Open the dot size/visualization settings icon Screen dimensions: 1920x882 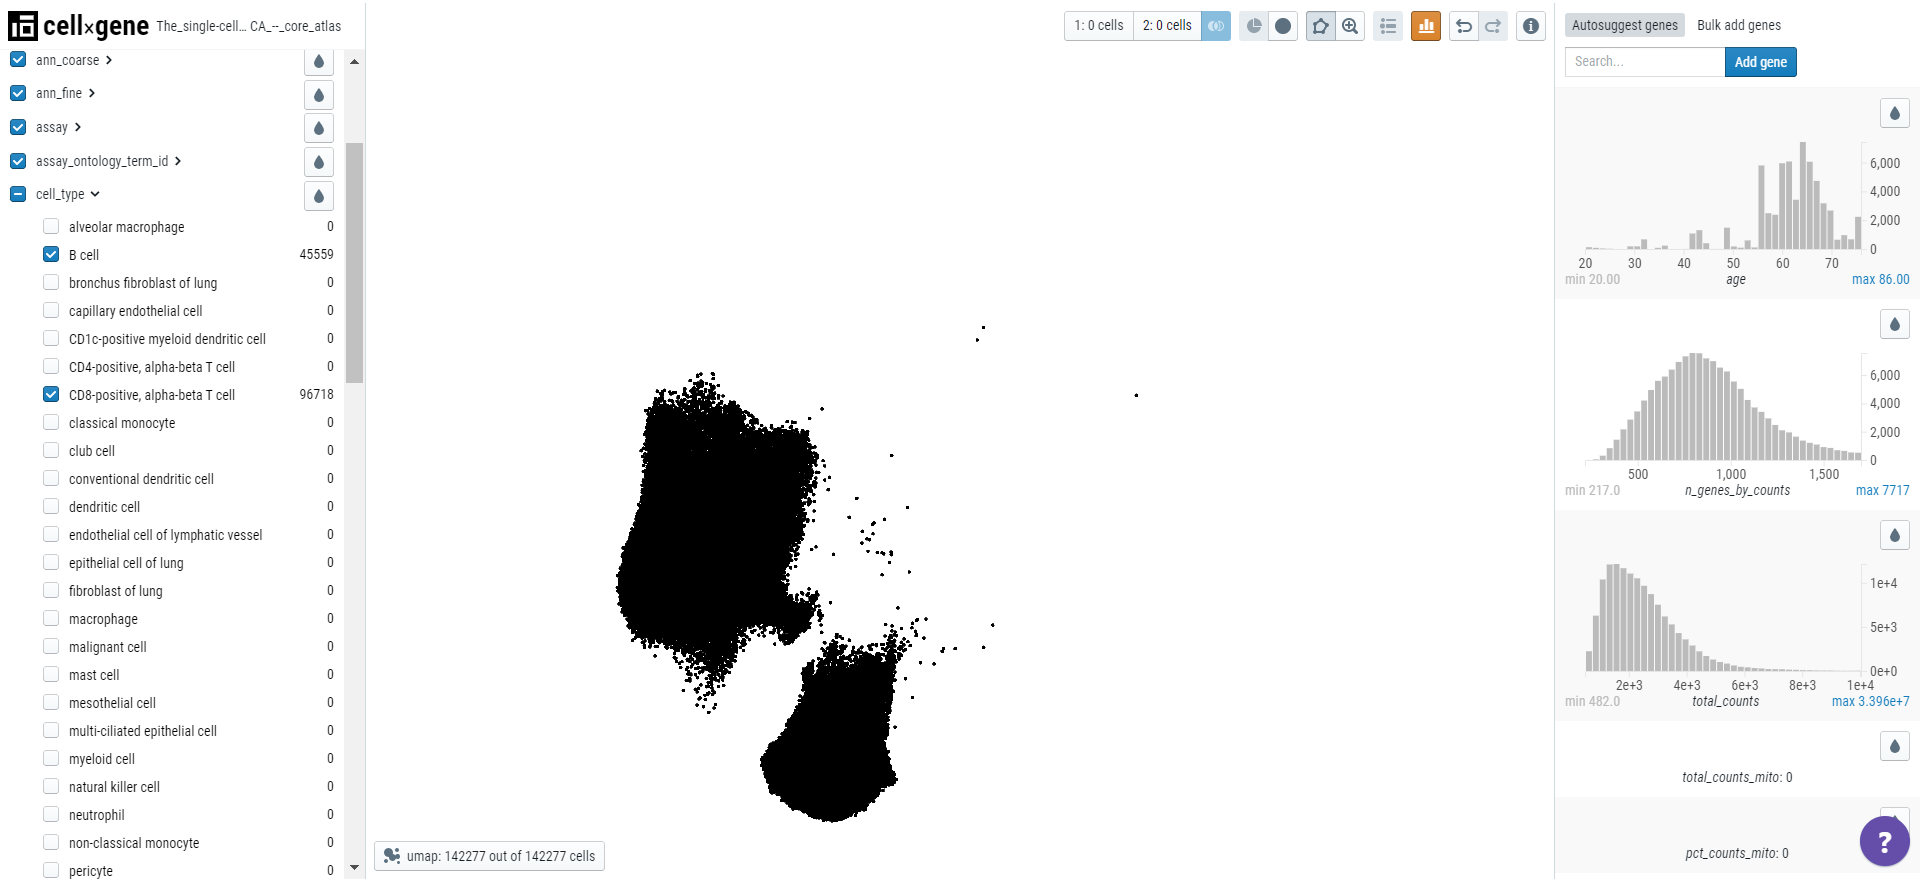1283,26
